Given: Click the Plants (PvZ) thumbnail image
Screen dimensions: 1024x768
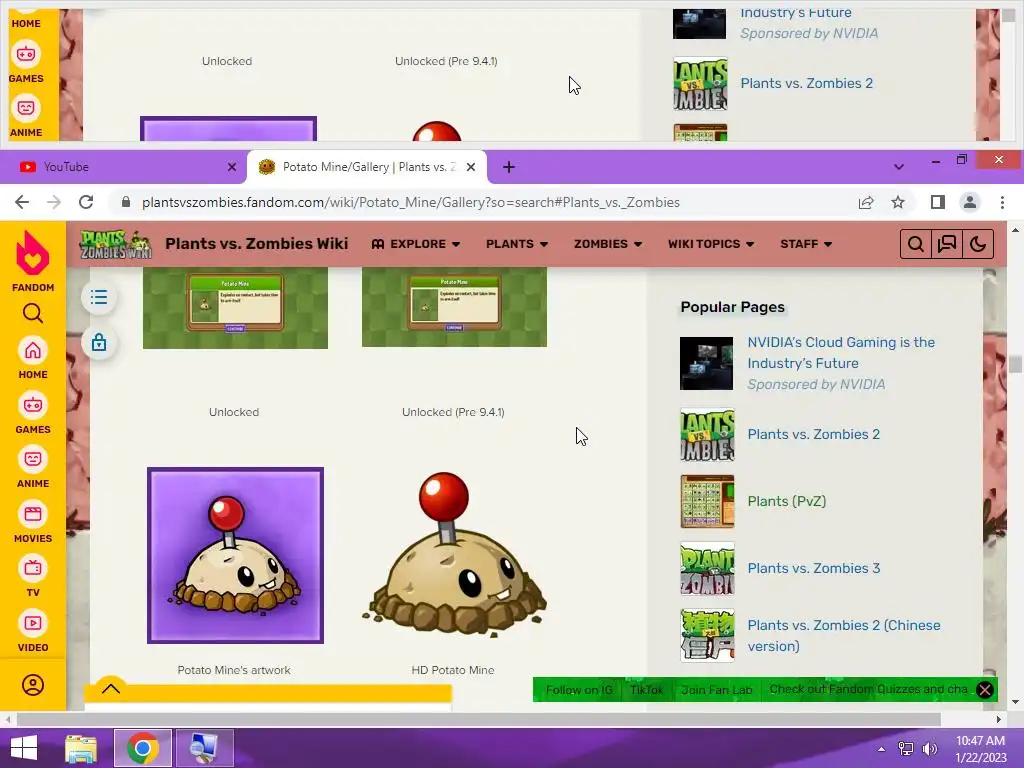Looking at the screenshot, I should click(x=707, y=502).
